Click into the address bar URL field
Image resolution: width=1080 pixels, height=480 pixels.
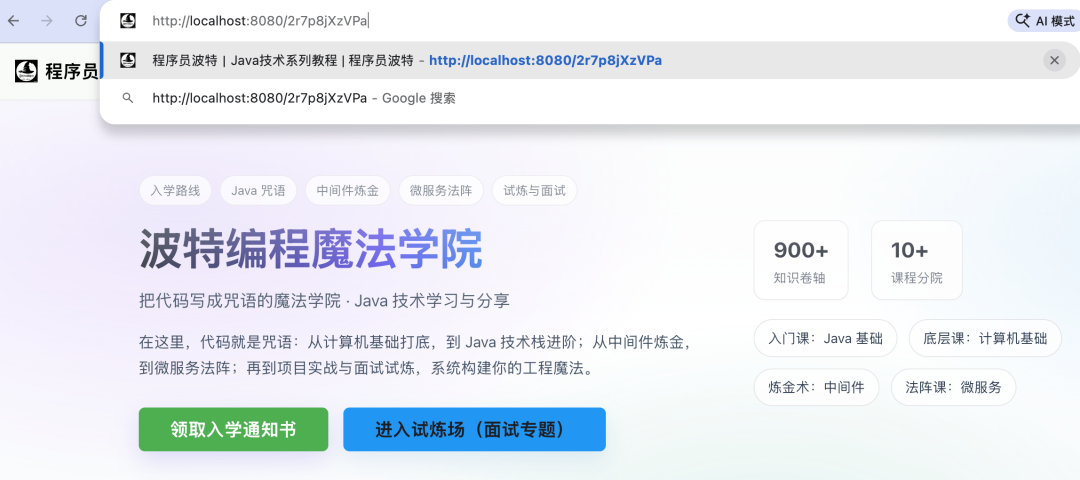[x=551, y=21]
